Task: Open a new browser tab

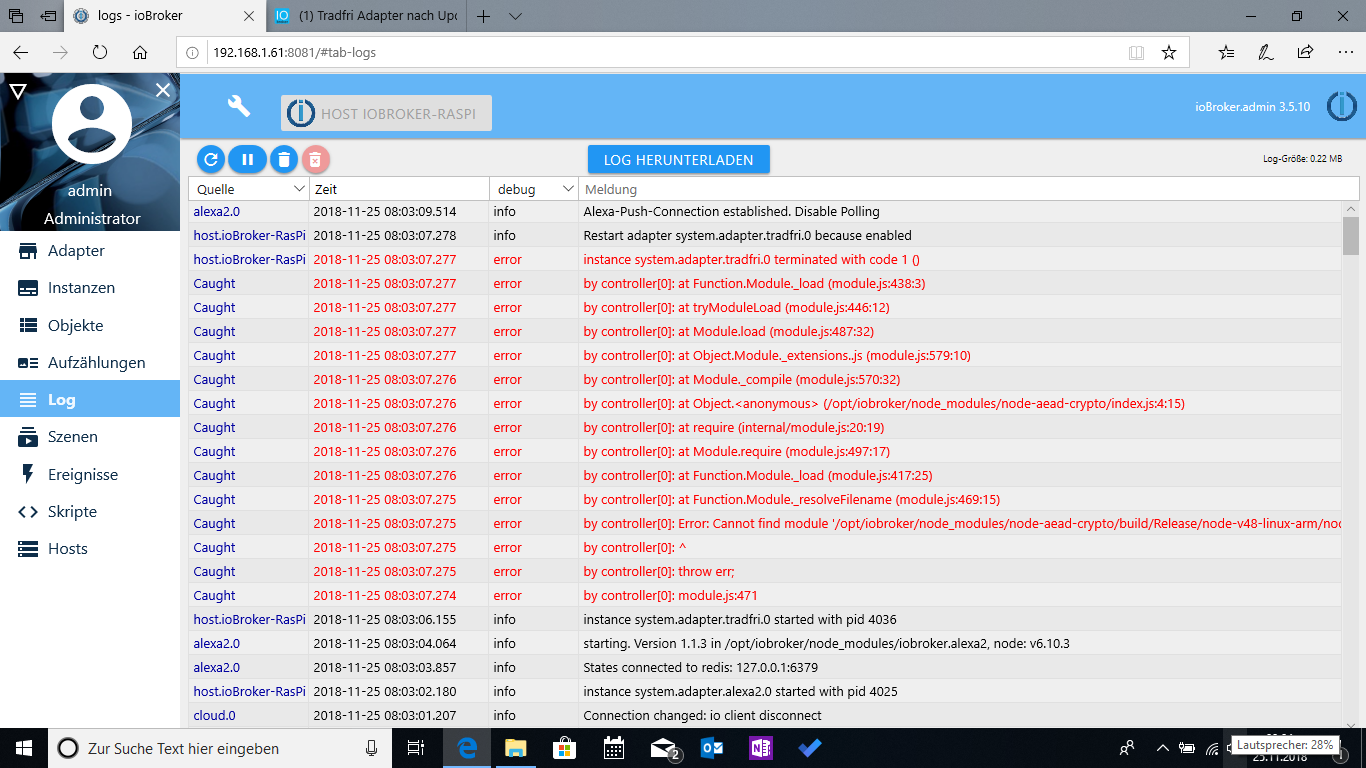Action: tap(484, 16)
